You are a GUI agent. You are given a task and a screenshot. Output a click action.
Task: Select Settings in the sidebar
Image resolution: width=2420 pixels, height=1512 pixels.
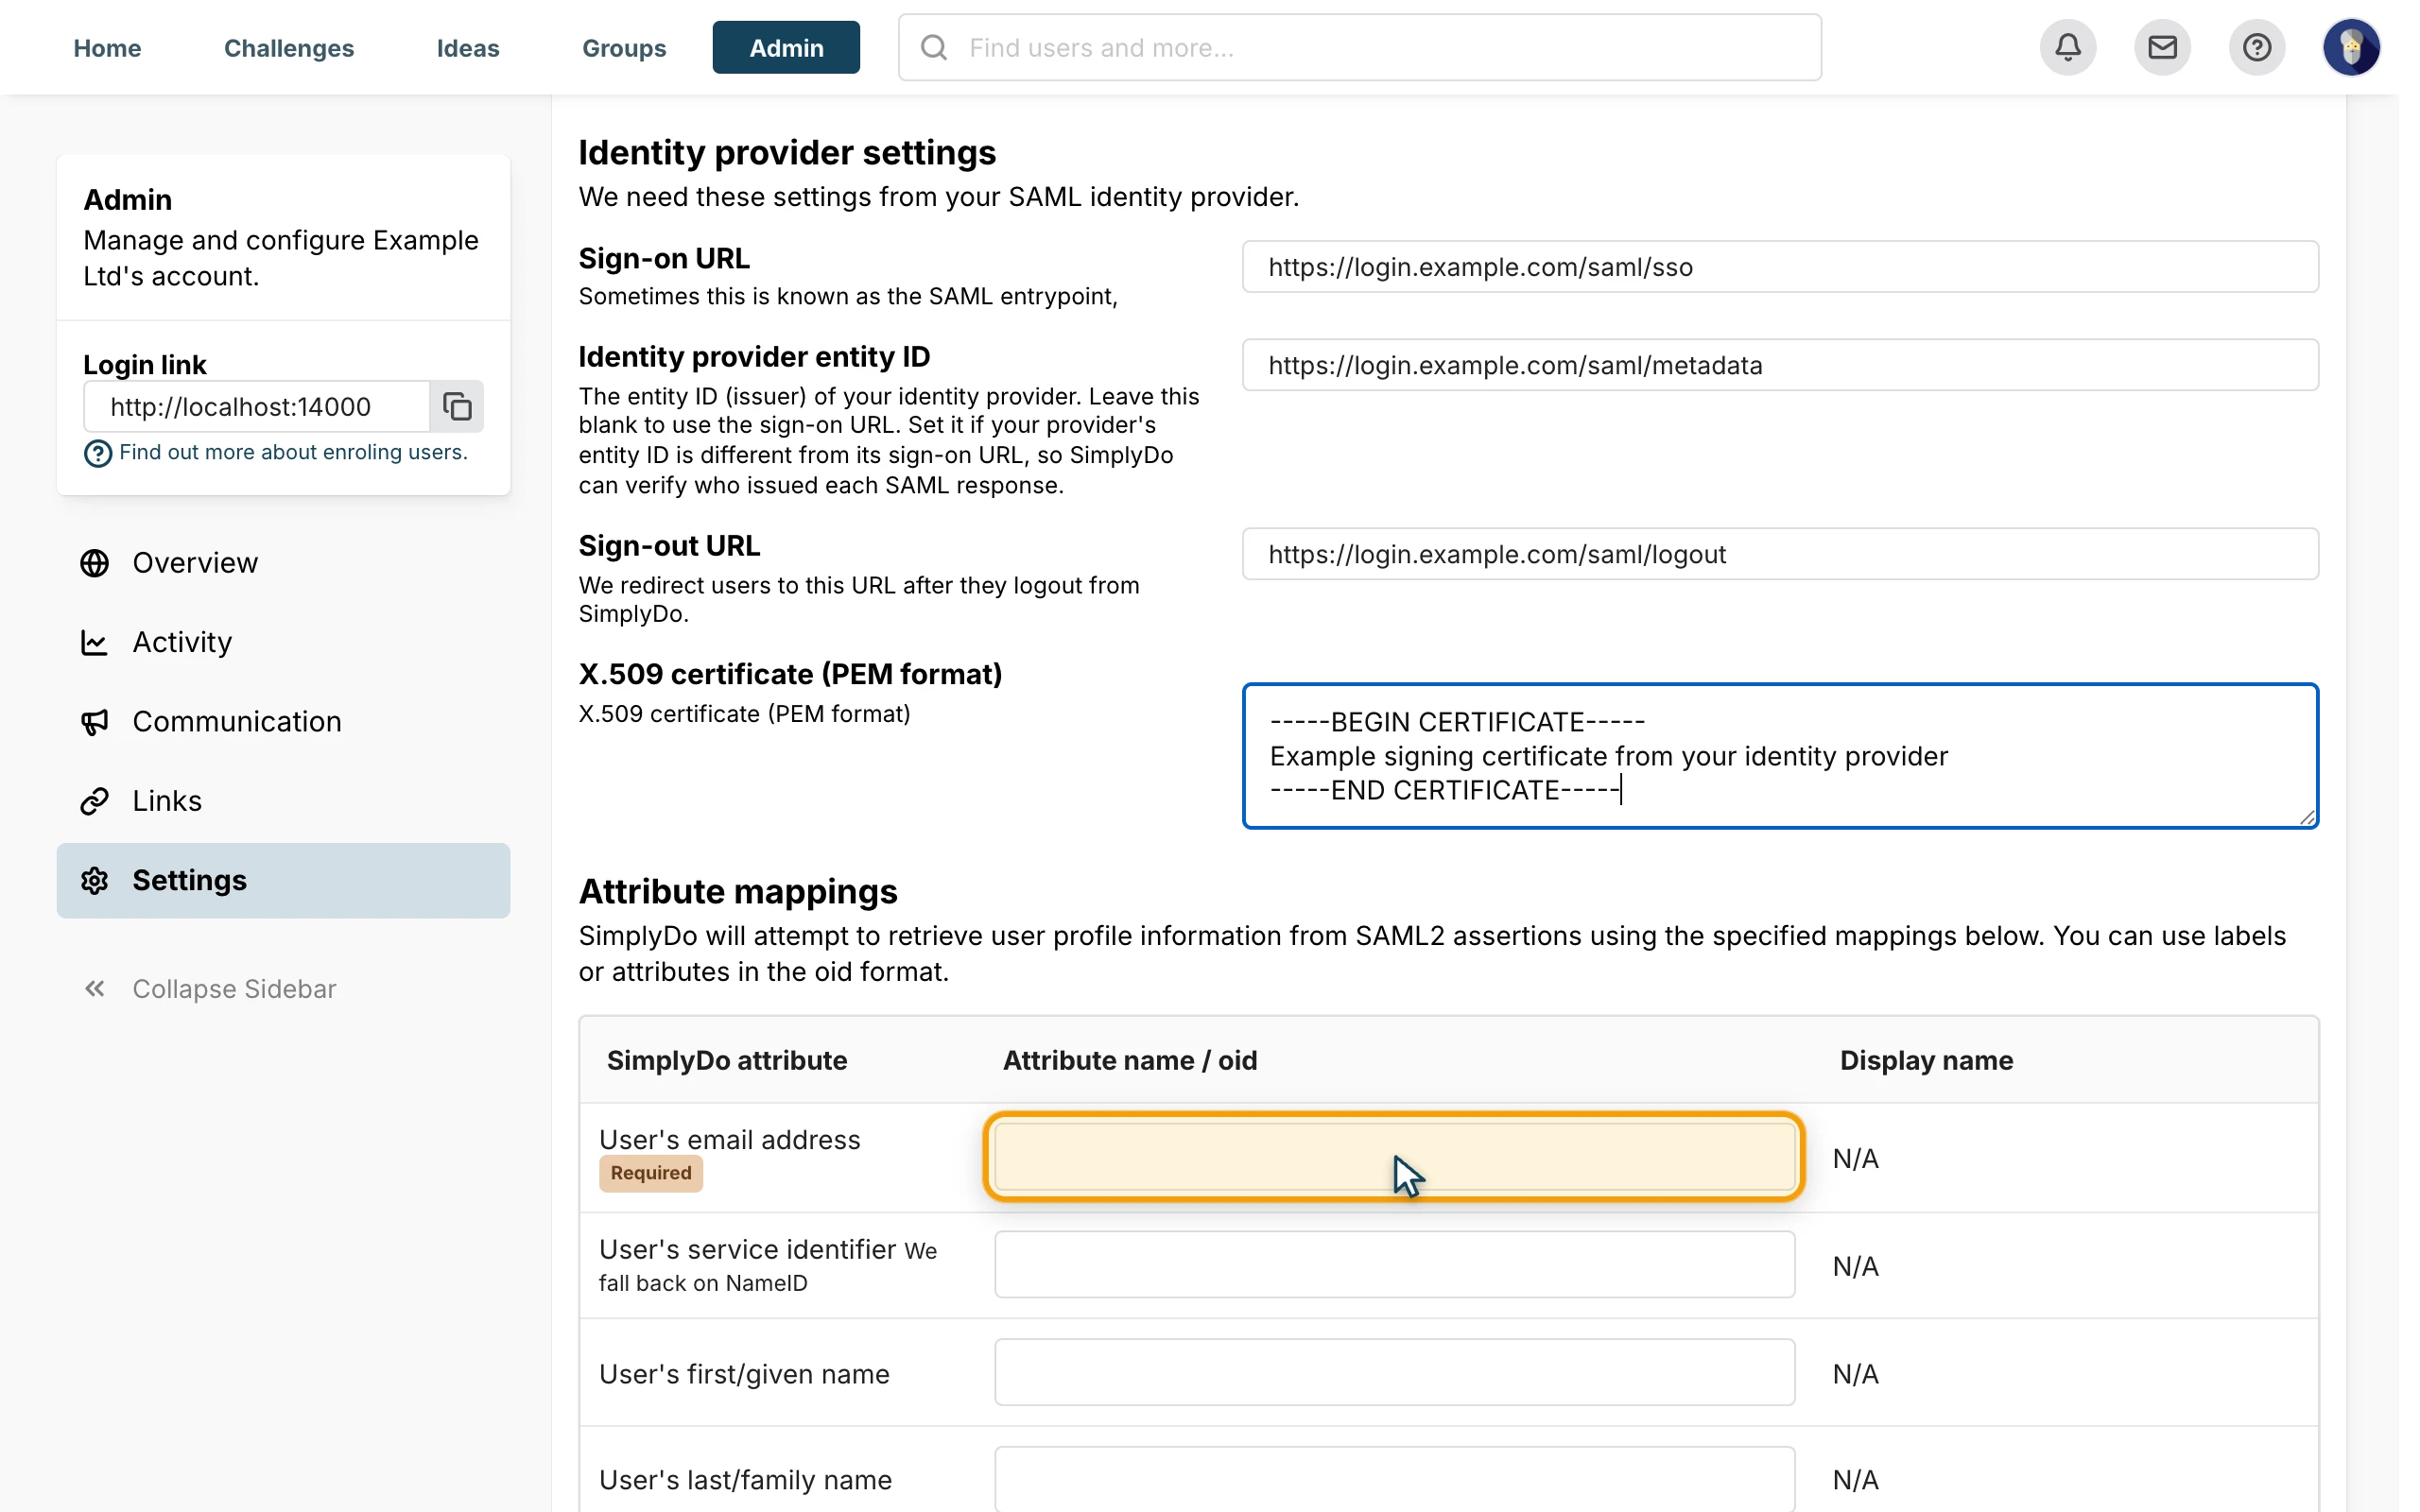point(283,880)
